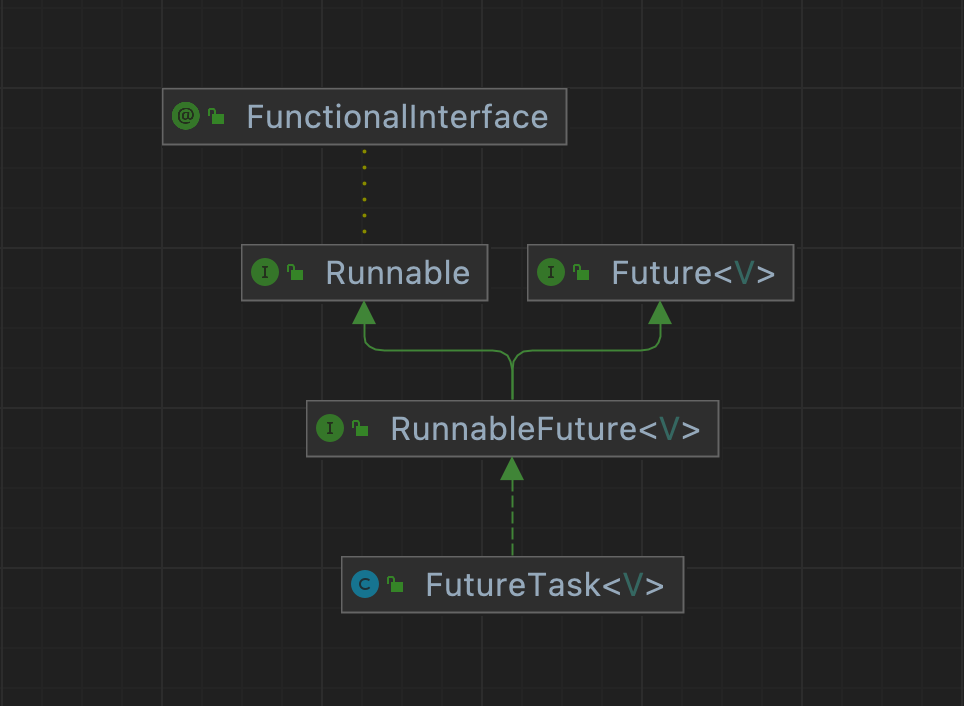Viewport: 964px width, 706px height.
Task: Click the green arrowhead pointing to Runnable
Action: pyautogui.click(x=364, y=312)
